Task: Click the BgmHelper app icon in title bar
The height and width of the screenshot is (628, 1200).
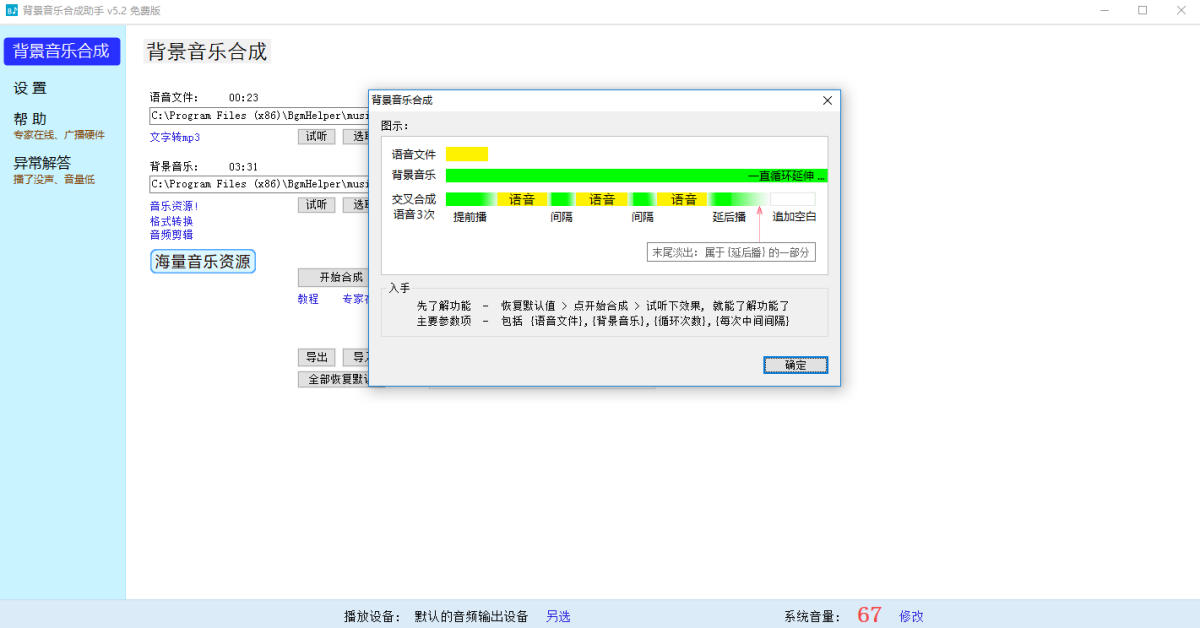Action: point(10,11)
